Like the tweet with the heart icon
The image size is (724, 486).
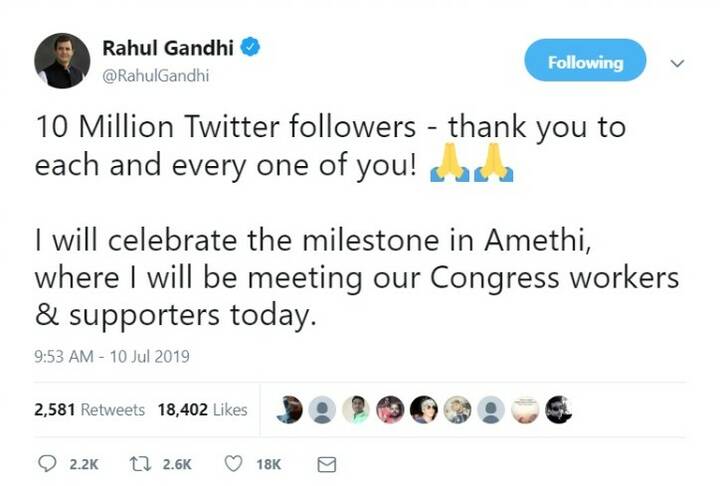coord(233,464)
